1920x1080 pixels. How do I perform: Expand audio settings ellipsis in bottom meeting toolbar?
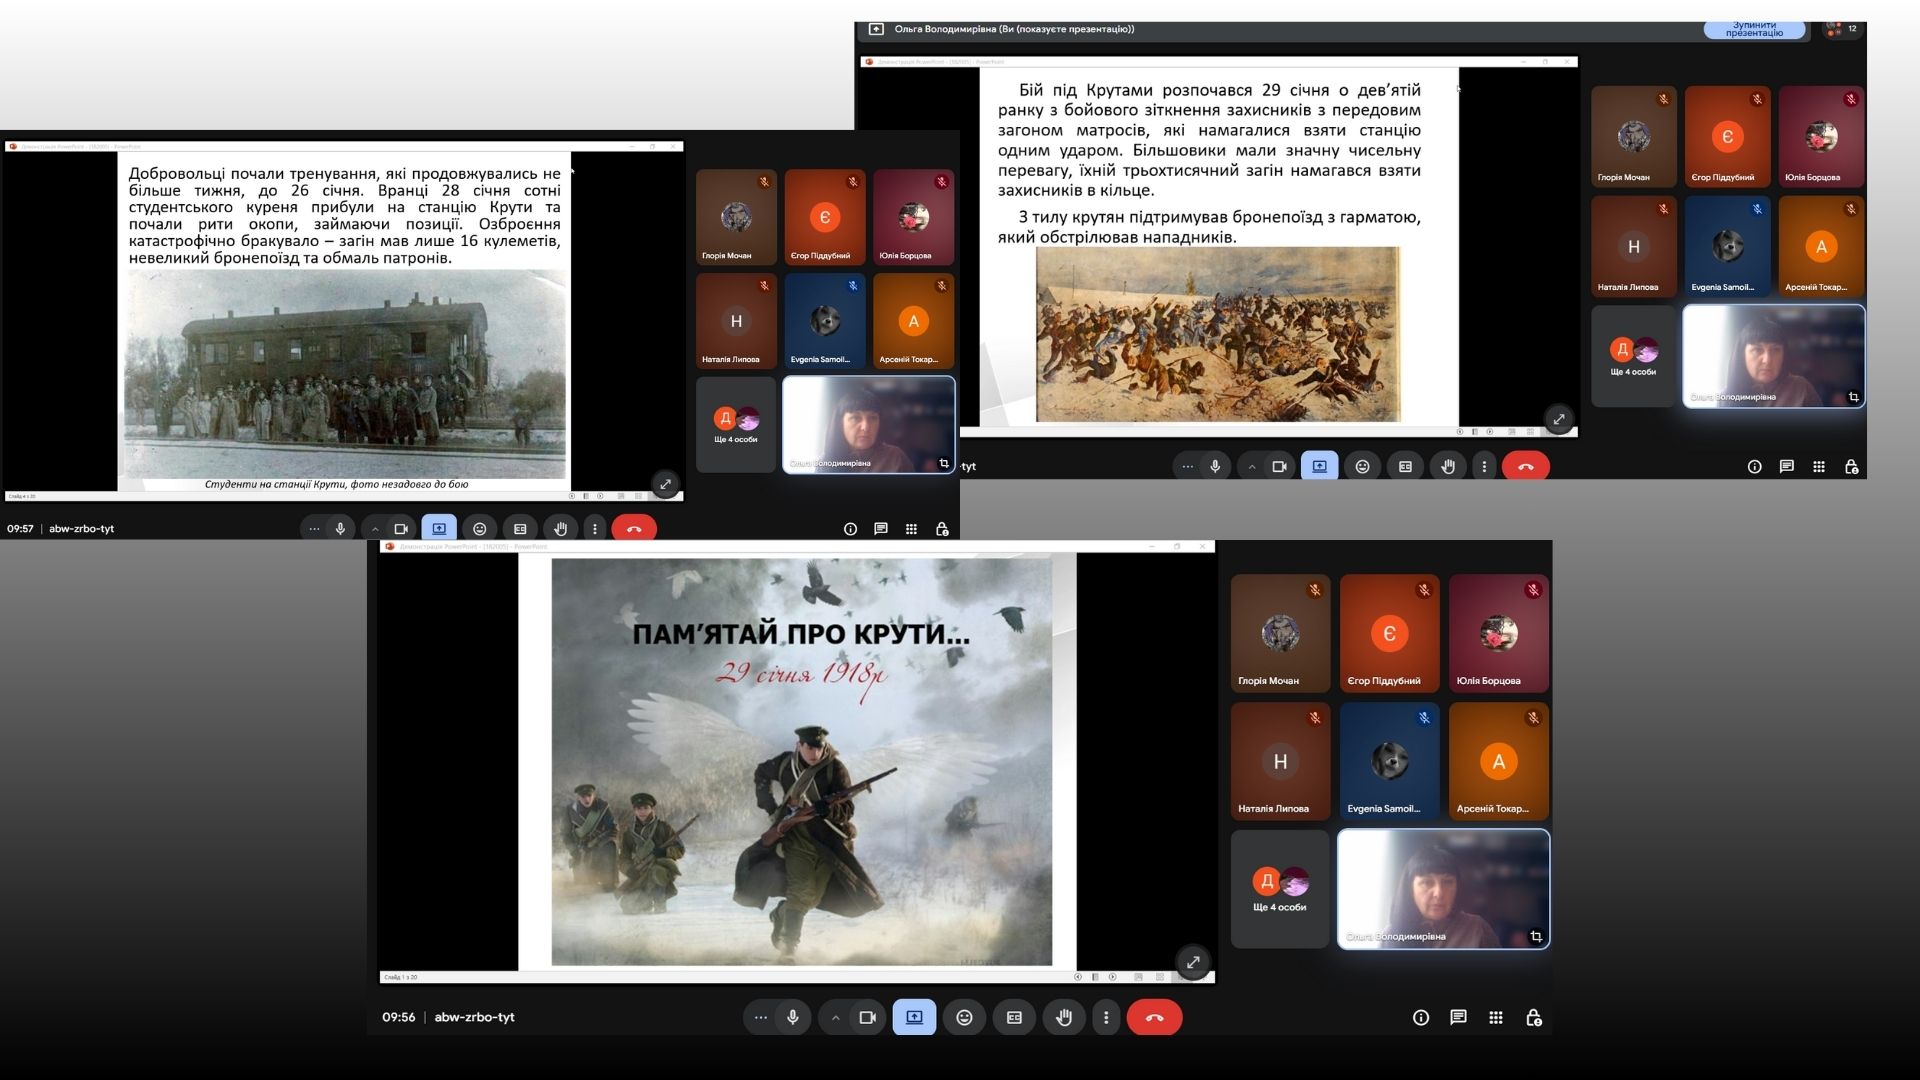pos(761,1017)
